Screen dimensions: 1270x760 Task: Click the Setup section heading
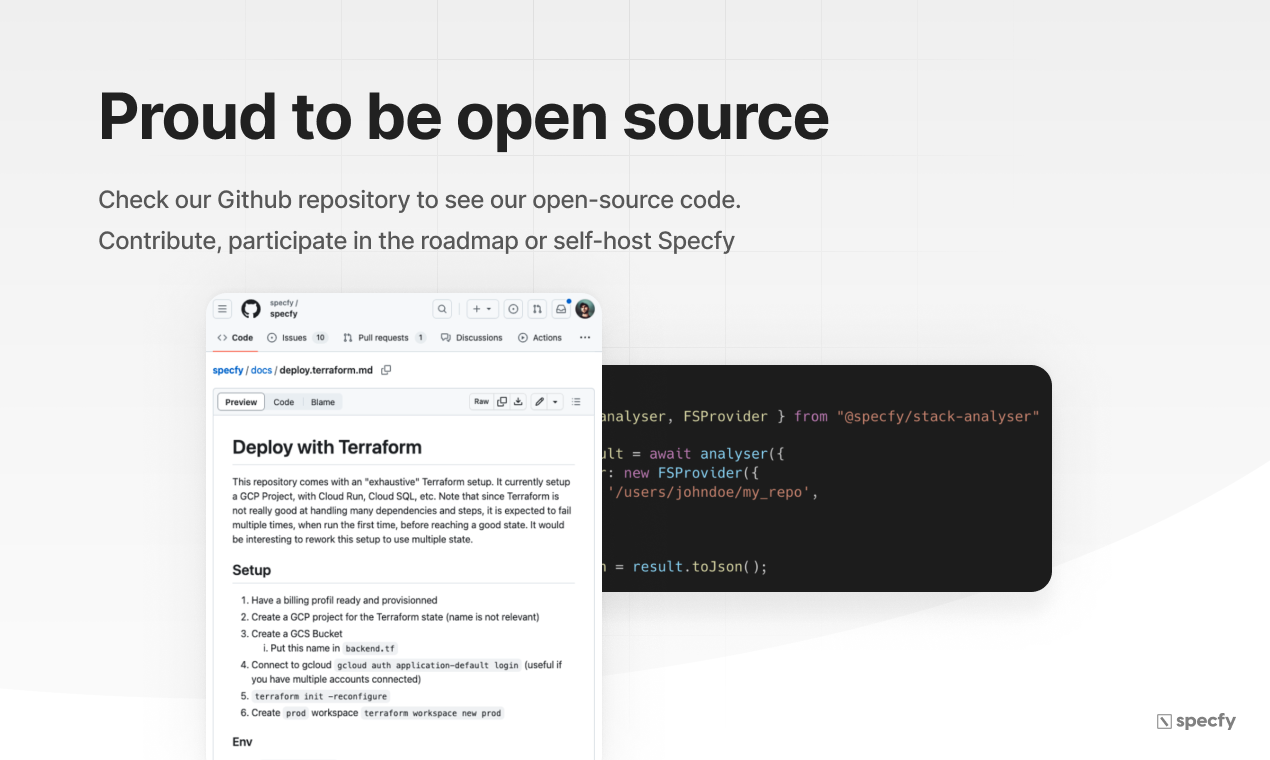coord(252,570)
